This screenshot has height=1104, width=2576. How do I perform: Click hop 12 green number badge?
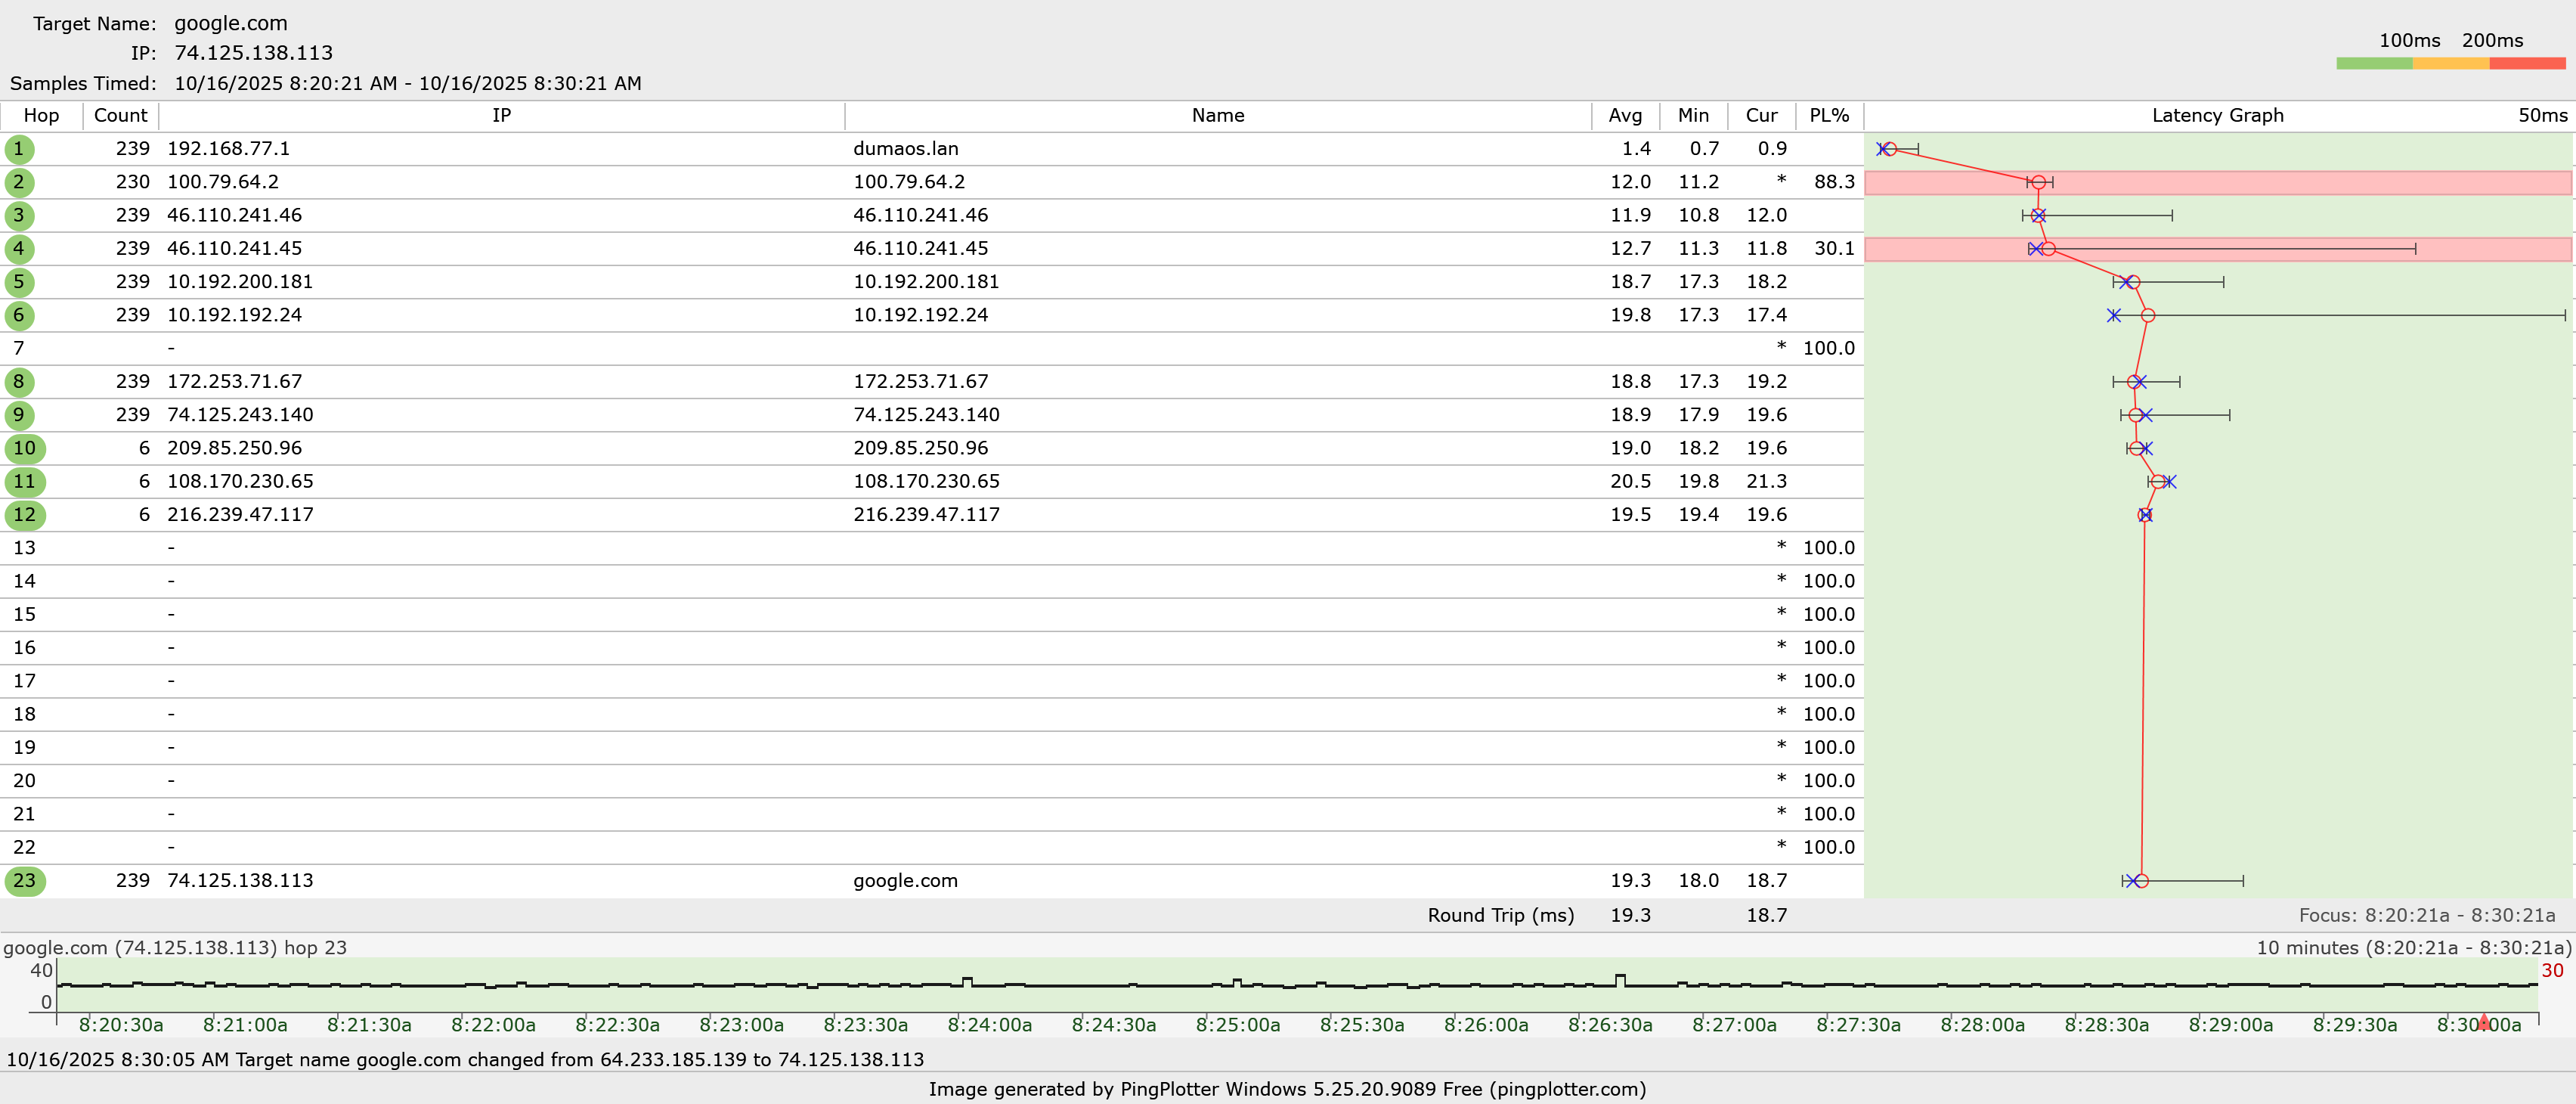24,515
